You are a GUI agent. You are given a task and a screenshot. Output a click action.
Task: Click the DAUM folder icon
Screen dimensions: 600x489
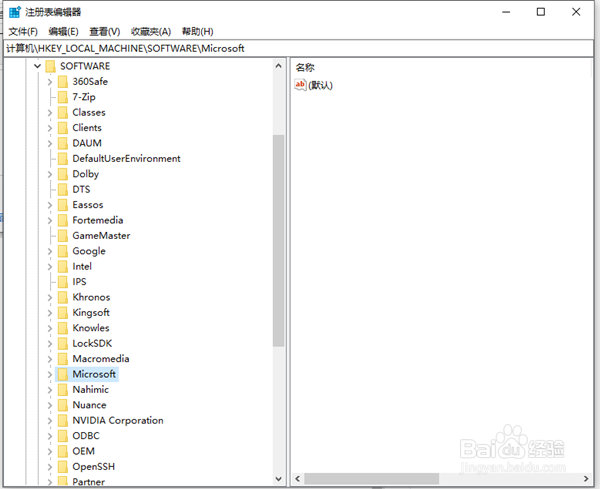point(63,143)
